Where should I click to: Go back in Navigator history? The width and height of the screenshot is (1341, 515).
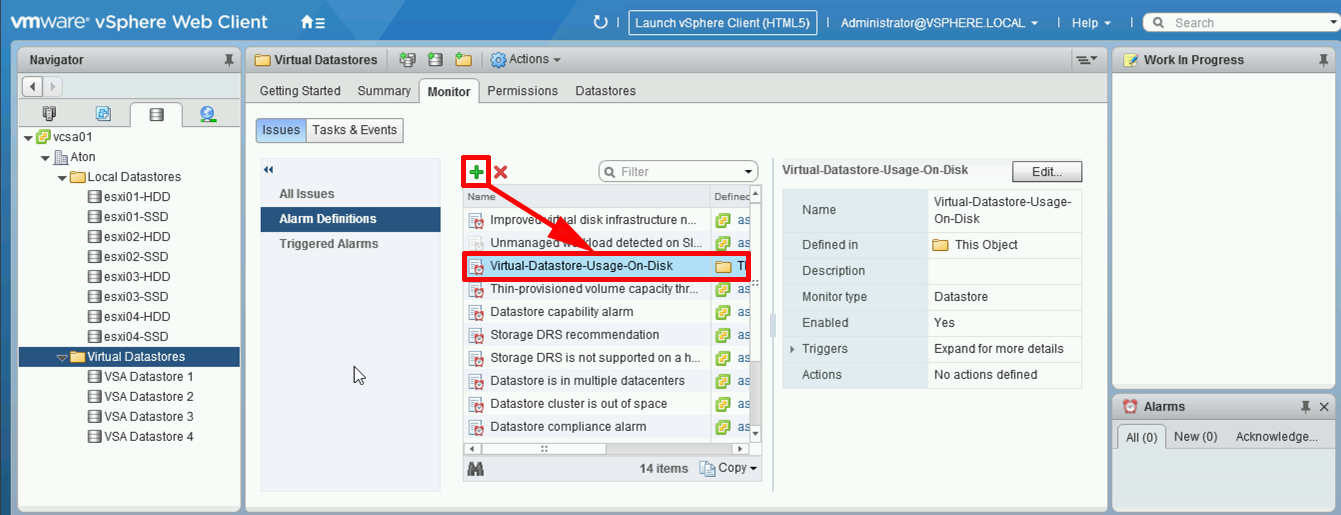coord(32,87)
